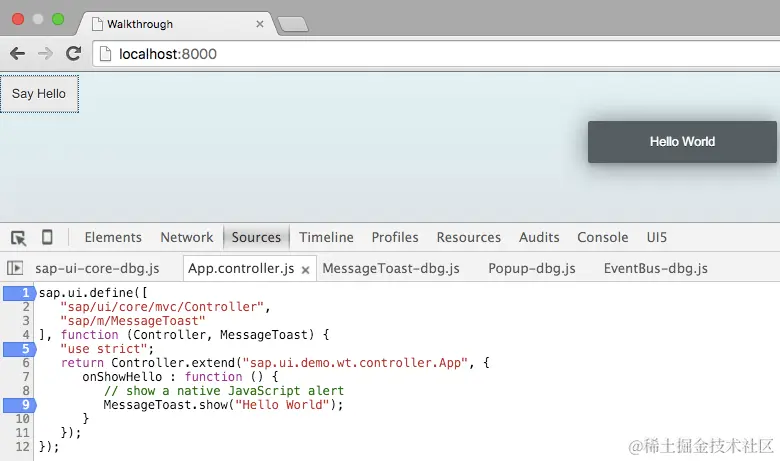The height and width of the screenshot is (461, 780).
Task: Click the native JavaScript alert comment
Action: pyautogui.click(x=223, y=391)
